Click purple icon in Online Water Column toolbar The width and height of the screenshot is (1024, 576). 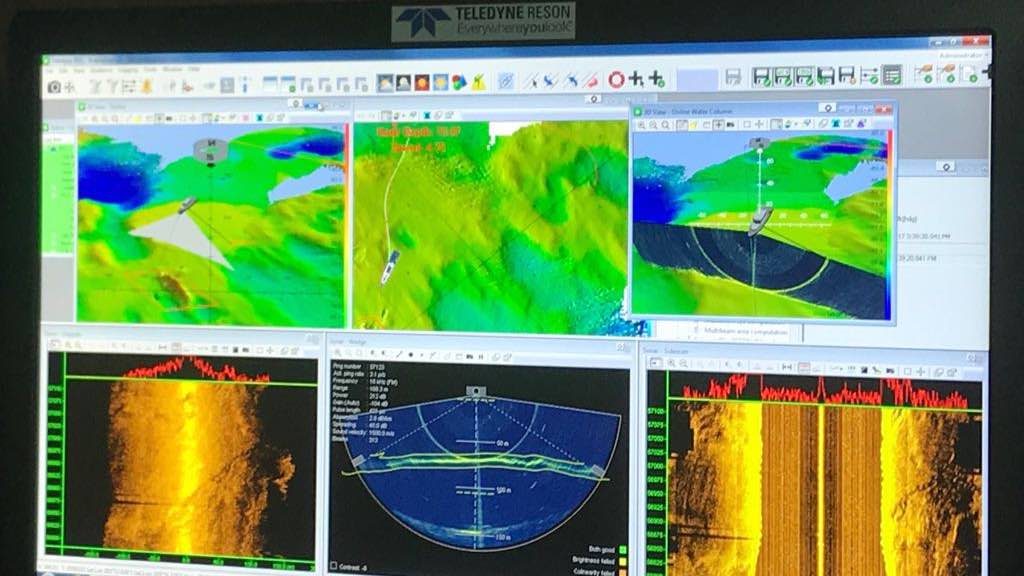[x=861, y=123]
